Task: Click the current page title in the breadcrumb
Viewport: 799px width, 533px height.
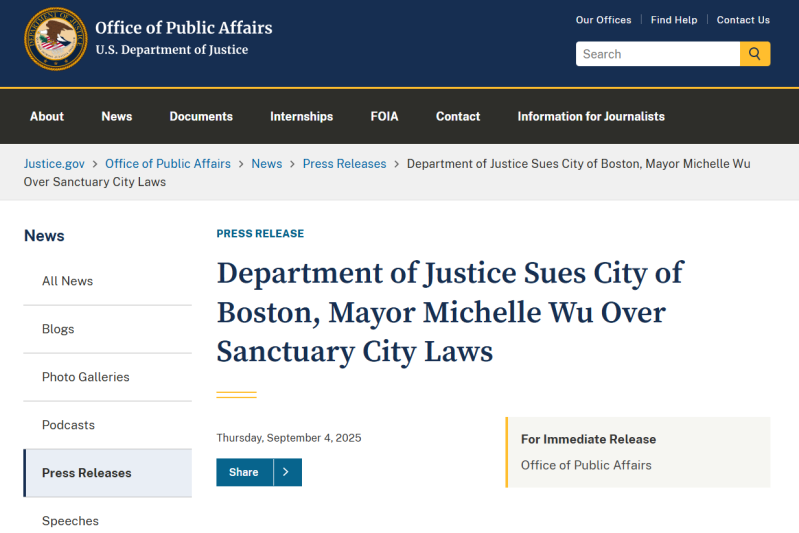Action: click(x=387, y=173)
